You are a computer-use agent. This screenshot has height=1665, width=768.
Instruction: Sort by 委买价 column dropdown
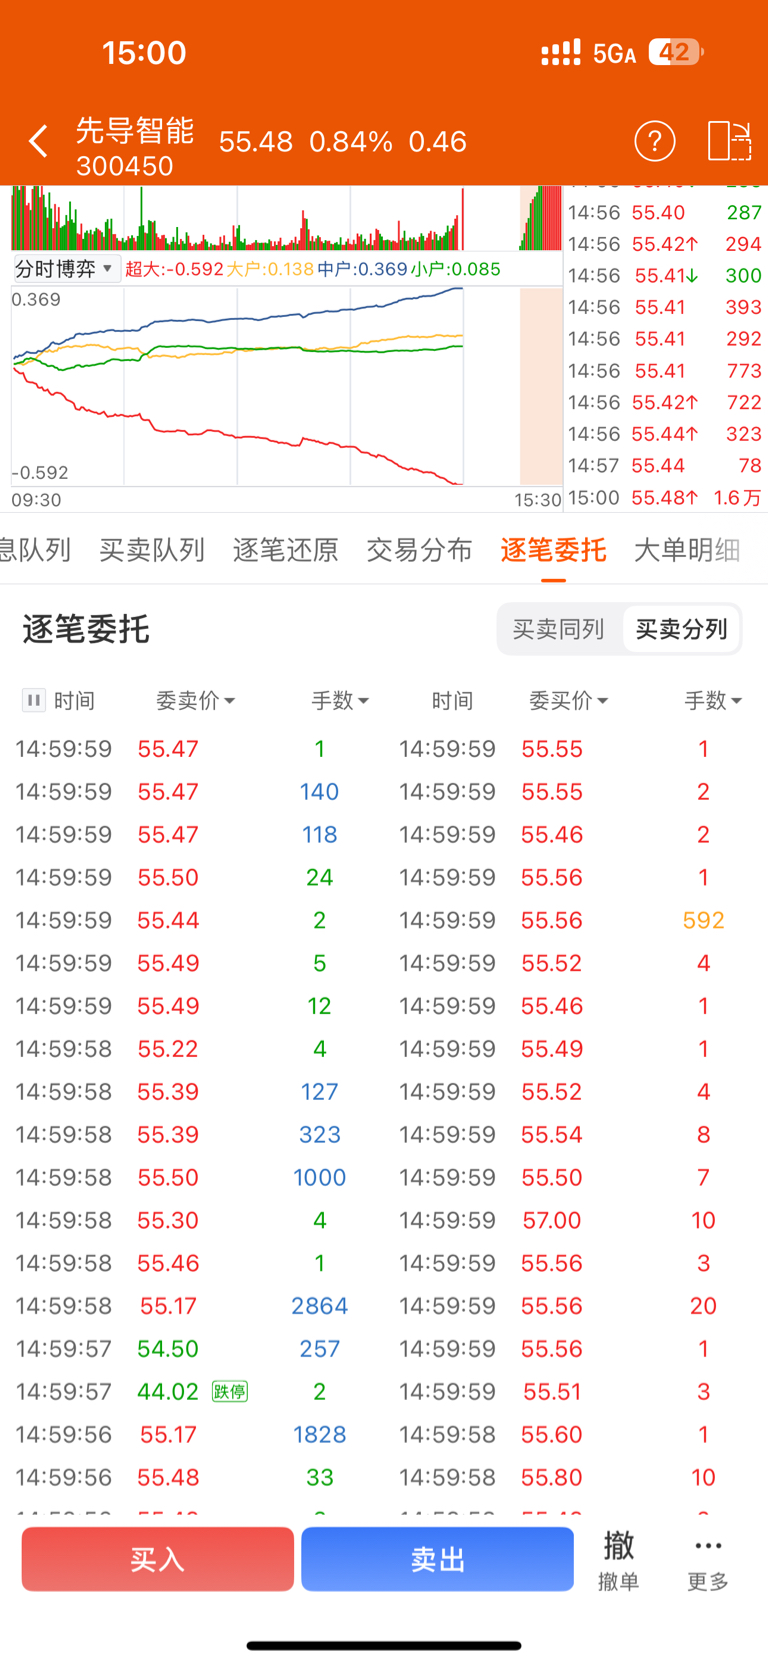click(568, 701)
